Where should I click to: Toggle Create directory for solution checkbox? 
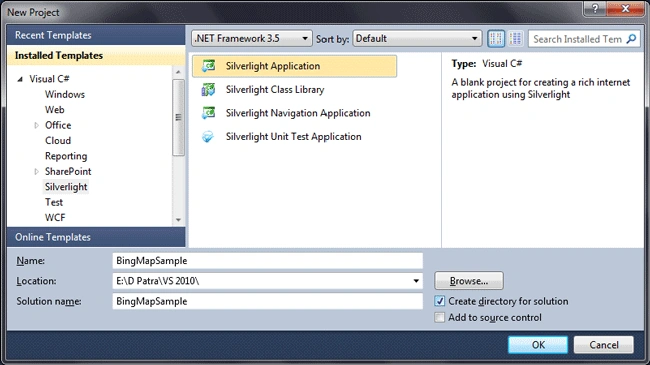[439, 301]
